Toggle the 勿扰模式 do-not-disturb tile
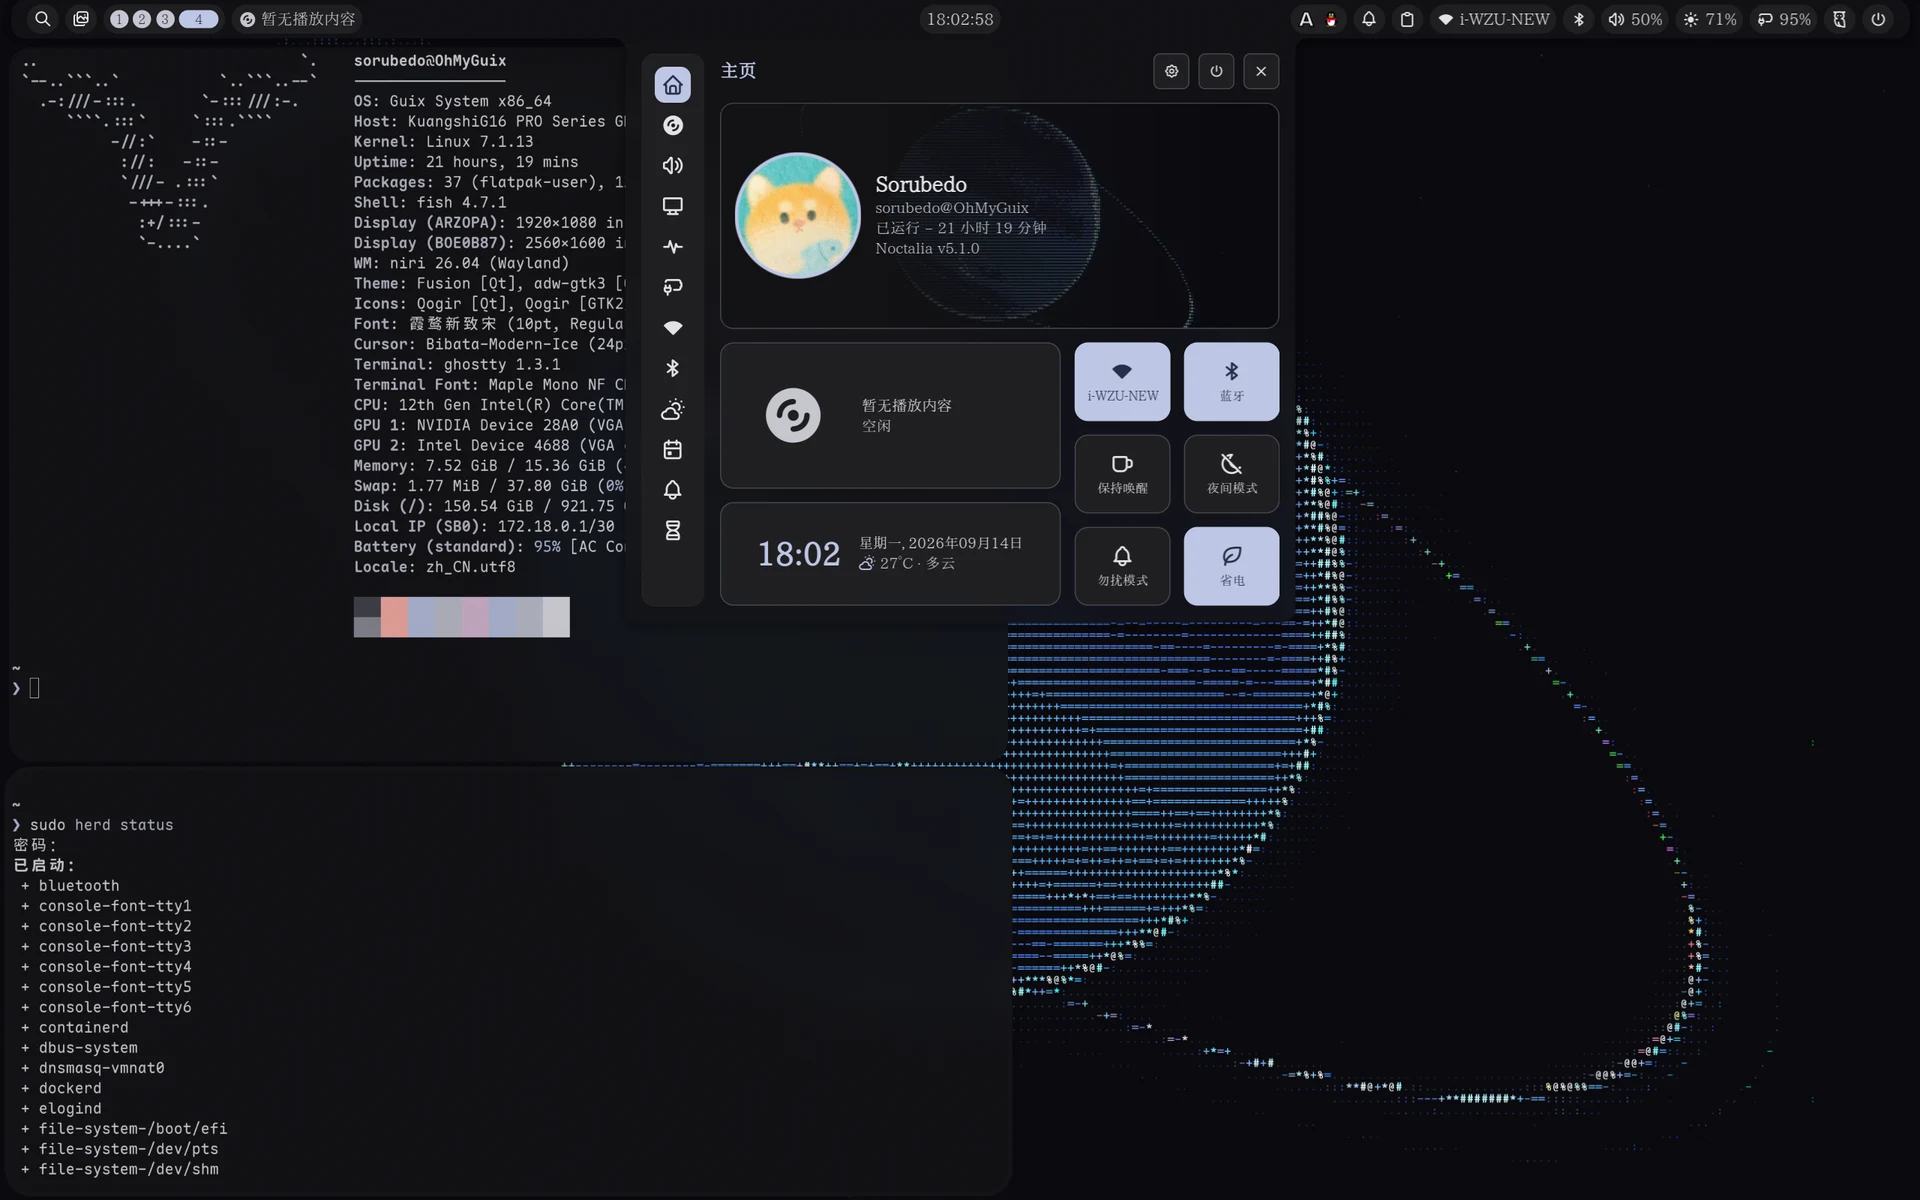 (1122, 565)
